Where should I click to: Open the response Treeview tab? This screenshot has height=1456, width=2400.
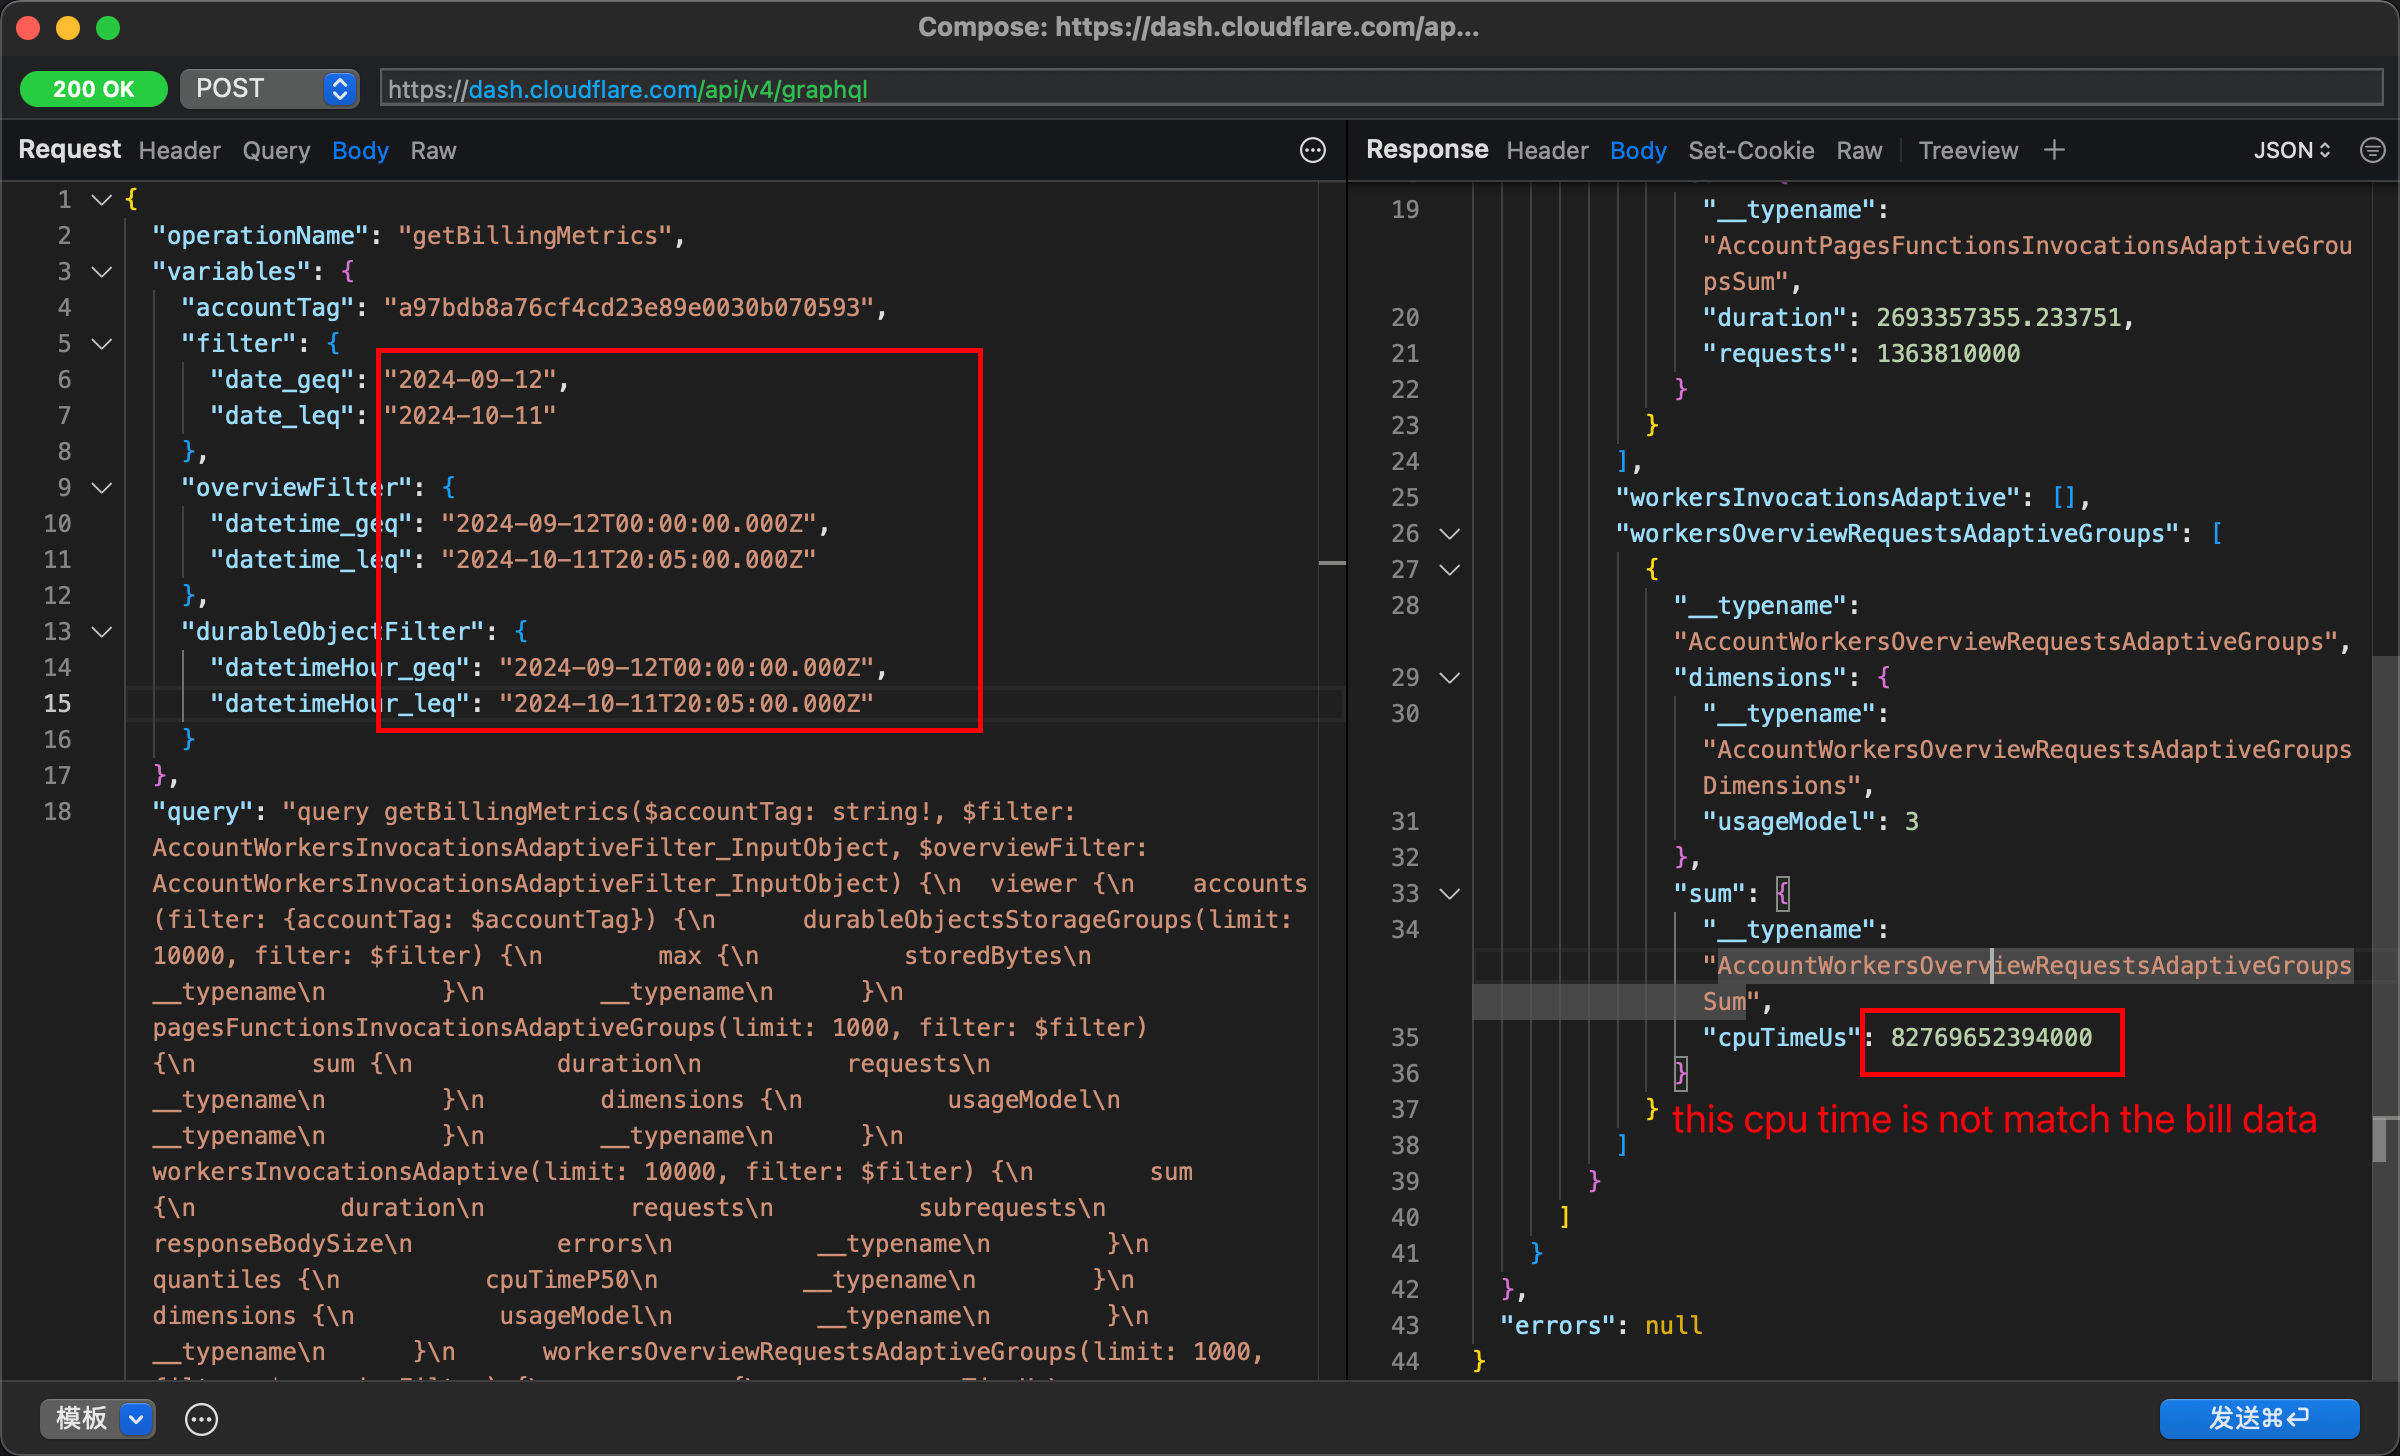coord(1967,150)
